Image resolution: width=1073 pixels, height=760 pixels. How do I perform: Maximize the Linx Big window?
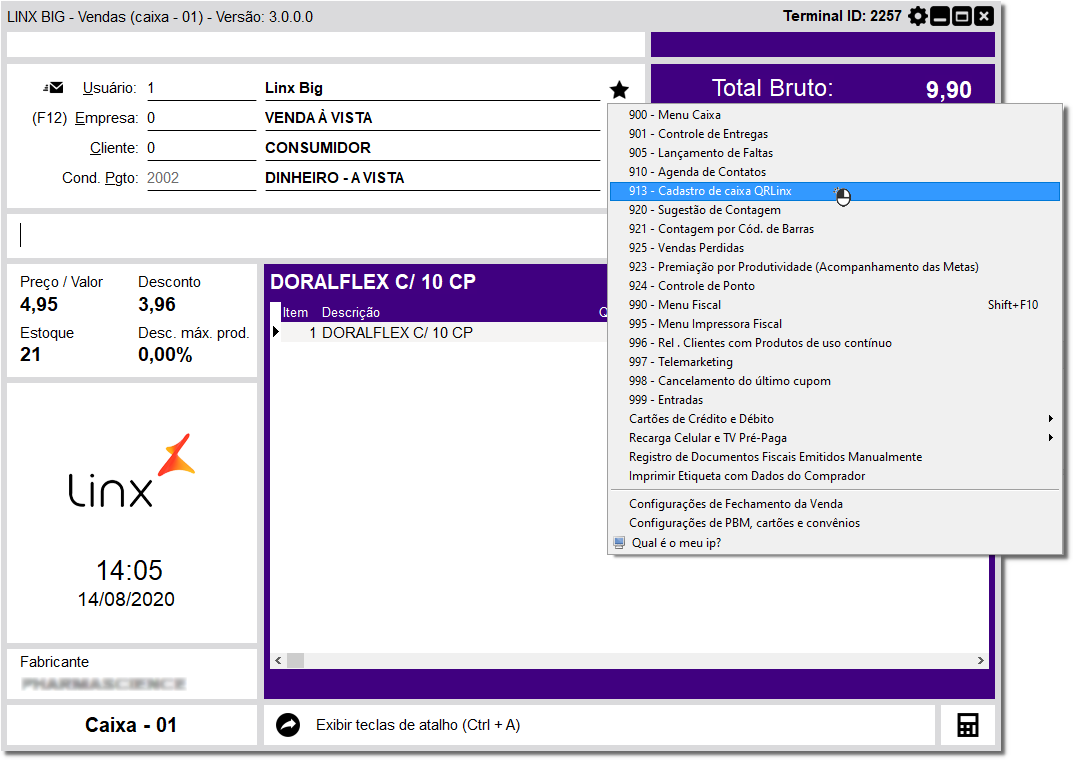tap(962, 16)
